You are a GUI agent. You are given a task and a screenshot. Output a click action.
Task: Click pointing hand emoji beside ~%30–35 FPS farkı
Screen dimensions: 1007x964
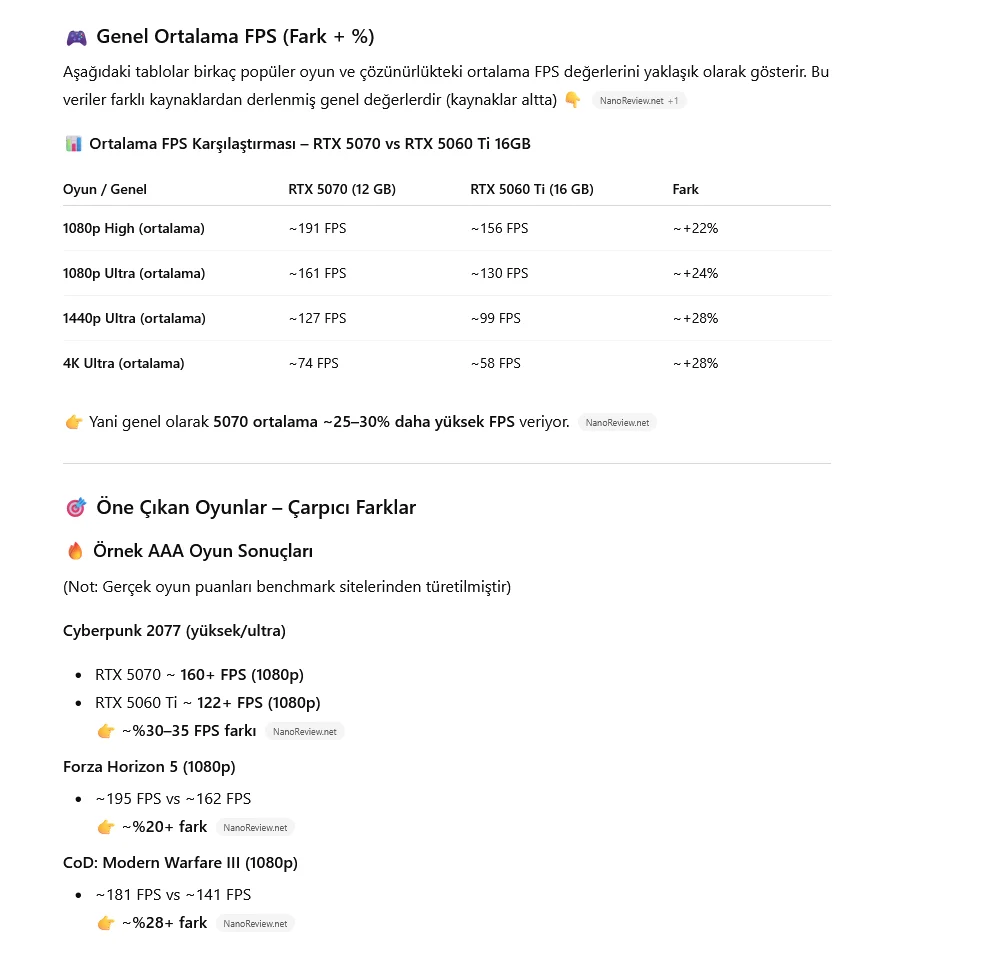click(x=106, y=731)
